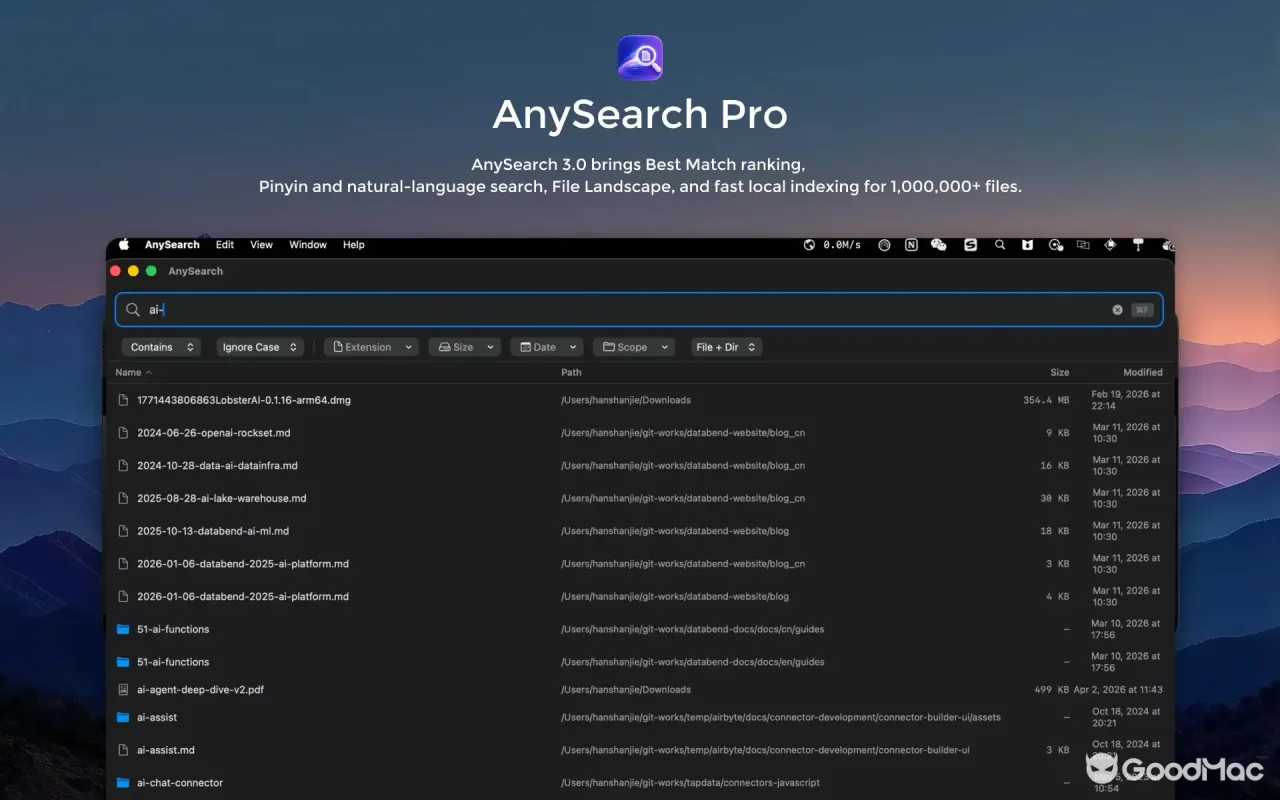Click the screen mirroring displays icon
The height and width of the screenshot is (800, 1280).
coord(1082,245)
